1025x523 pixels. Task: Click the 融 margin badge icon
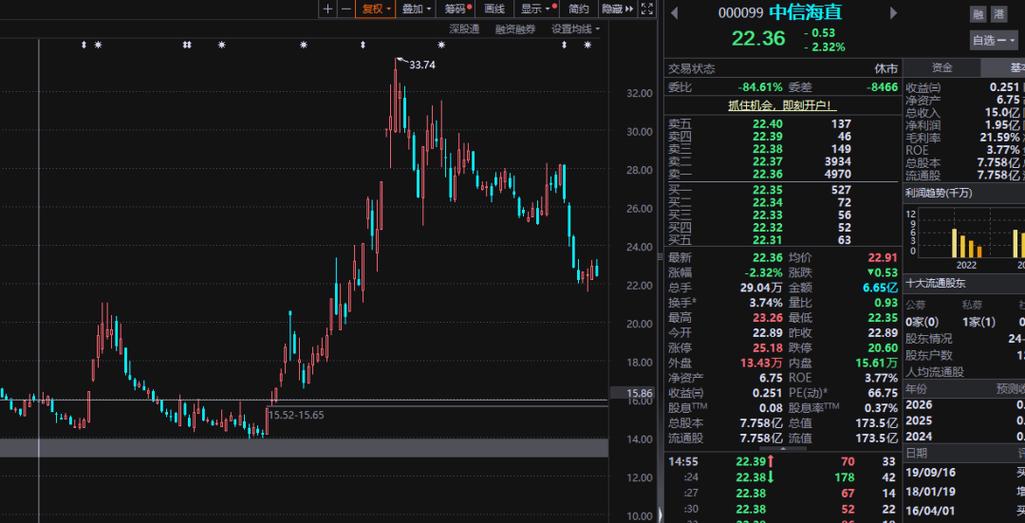978,13
